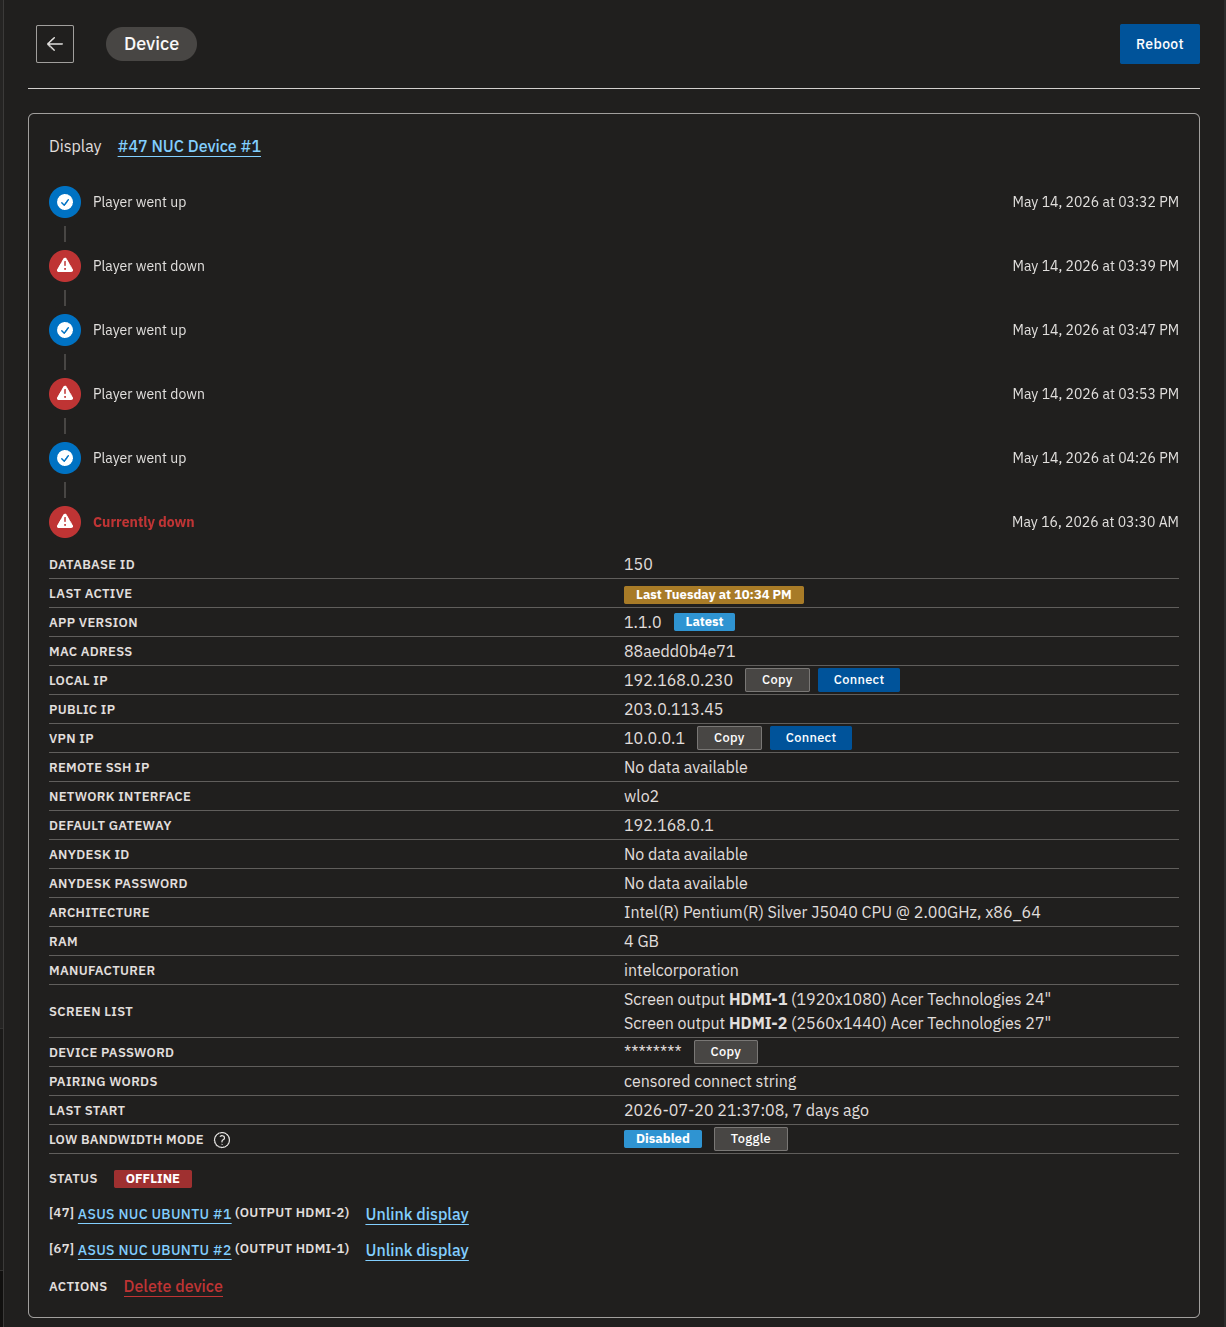1226x1327 pixels.
Task: Click the Database ID value 150
Action: (638, 564)
